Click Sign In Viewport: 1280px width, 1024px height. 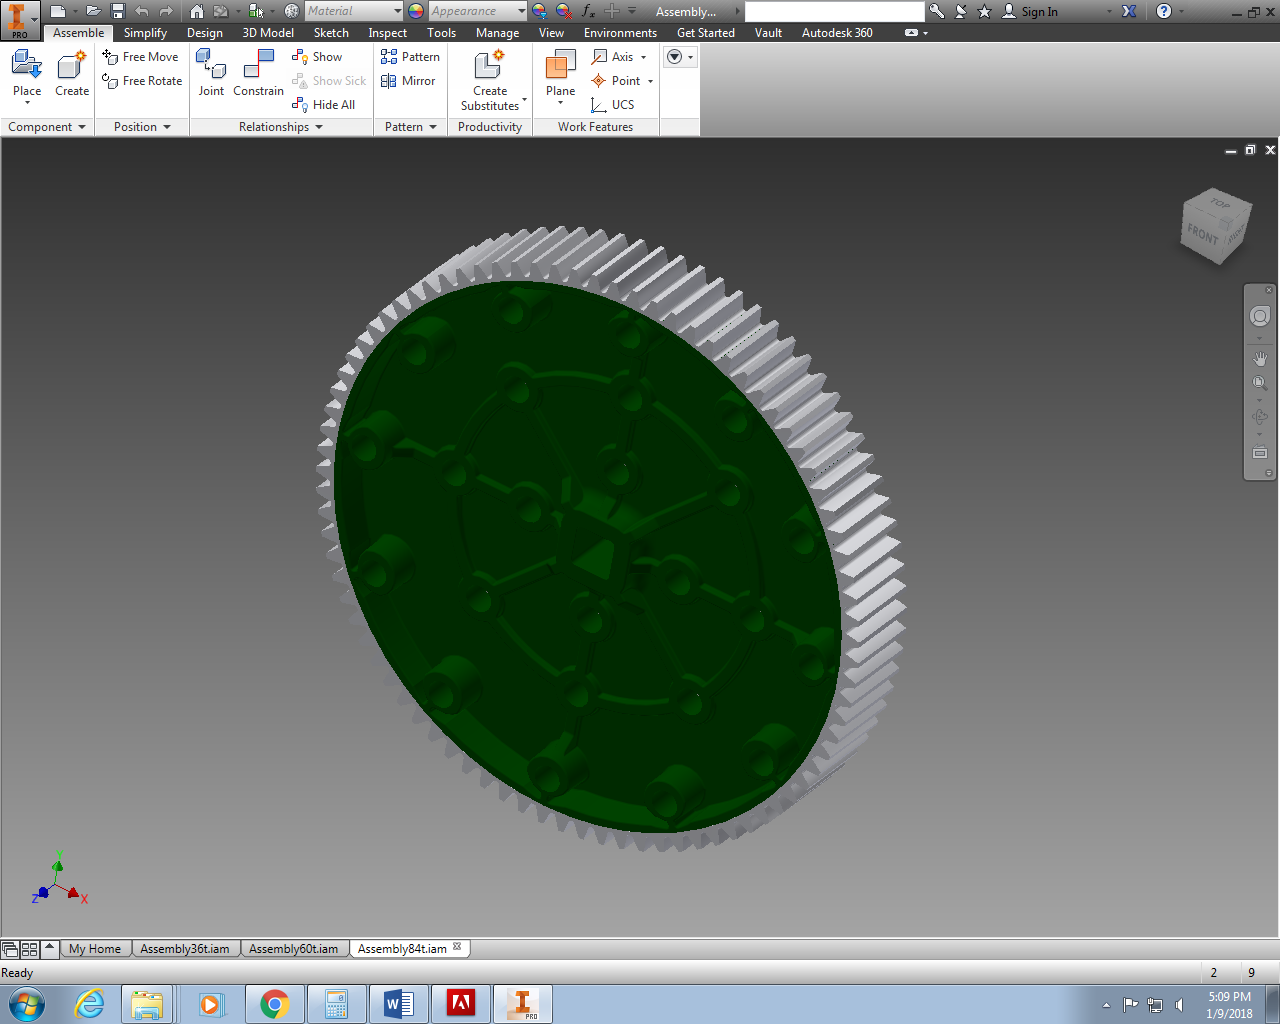pyautogui.click(x=1030, y=11)
